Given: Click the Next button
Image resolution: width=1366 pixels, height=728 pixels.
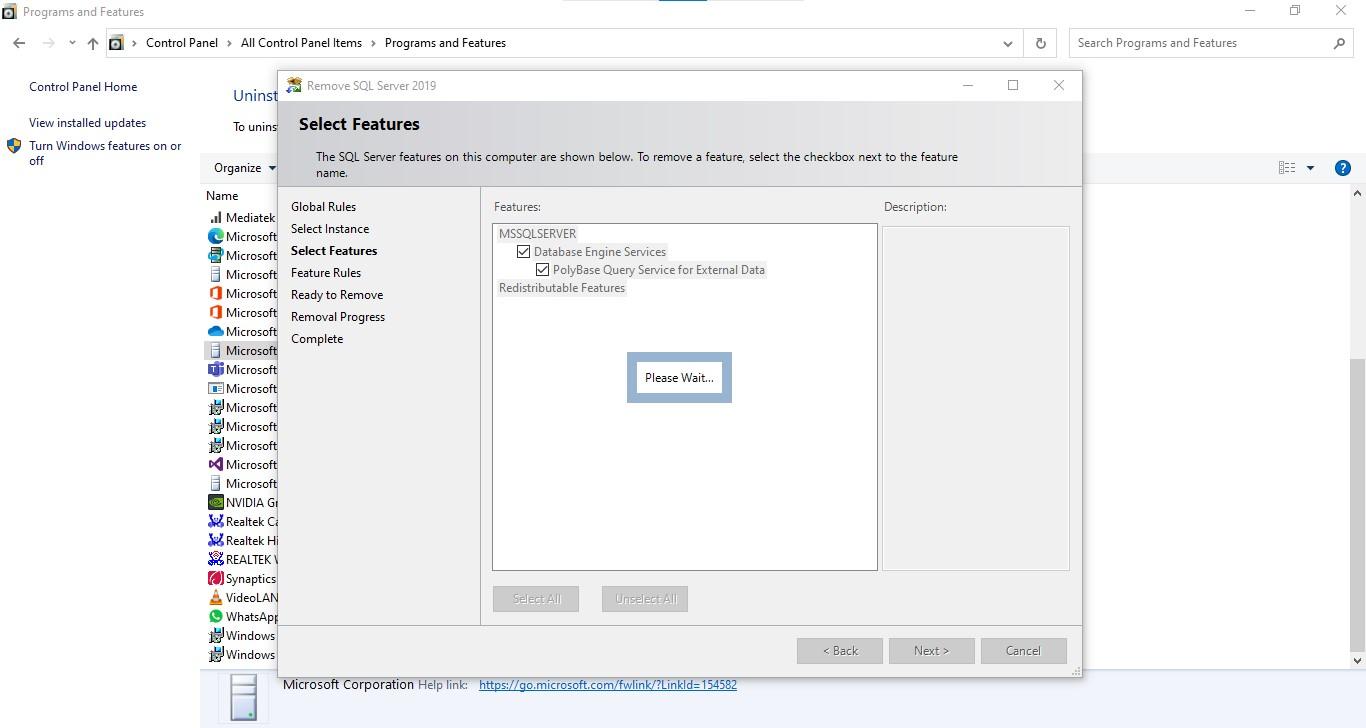Looking at the screenshot, I should point(931,651).
